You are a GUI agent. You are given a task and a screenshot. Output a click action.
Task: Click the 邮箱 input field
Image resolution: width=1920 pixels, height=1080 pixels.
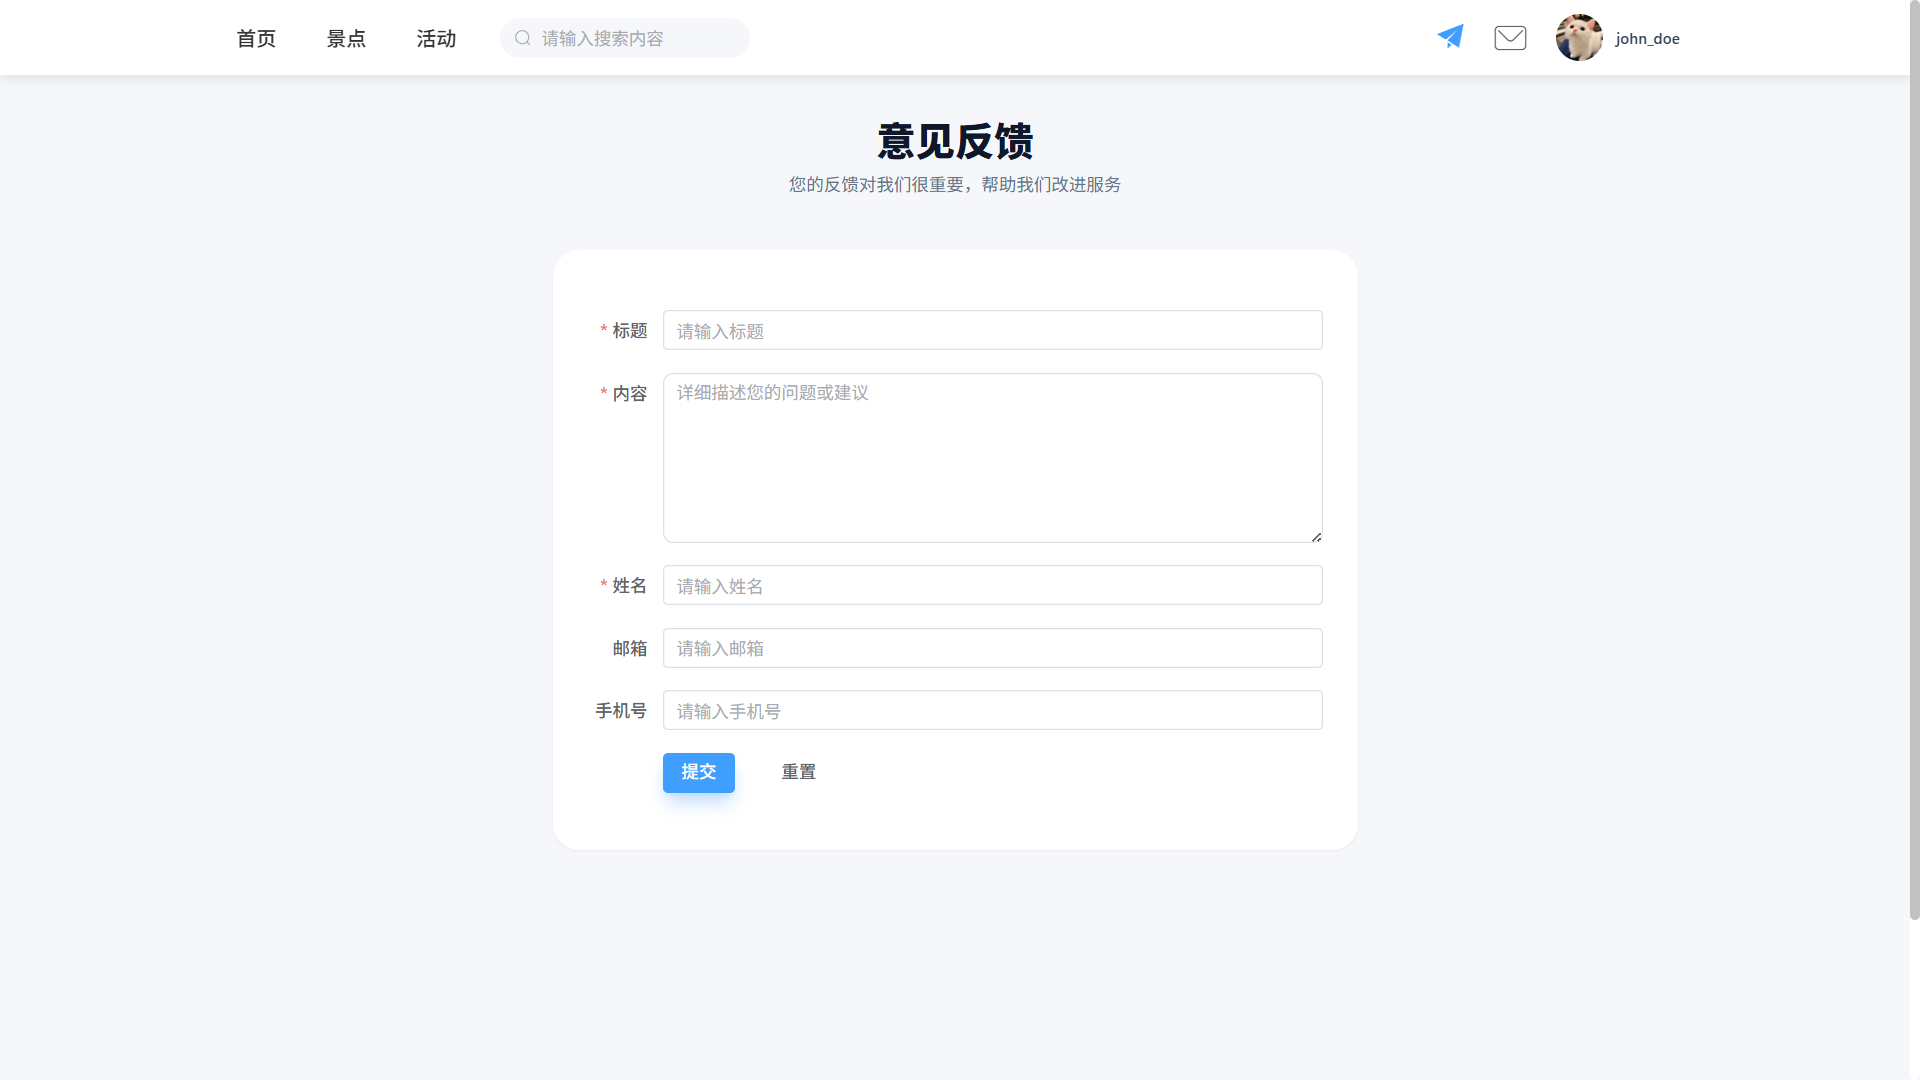click(x=992, y=648)
